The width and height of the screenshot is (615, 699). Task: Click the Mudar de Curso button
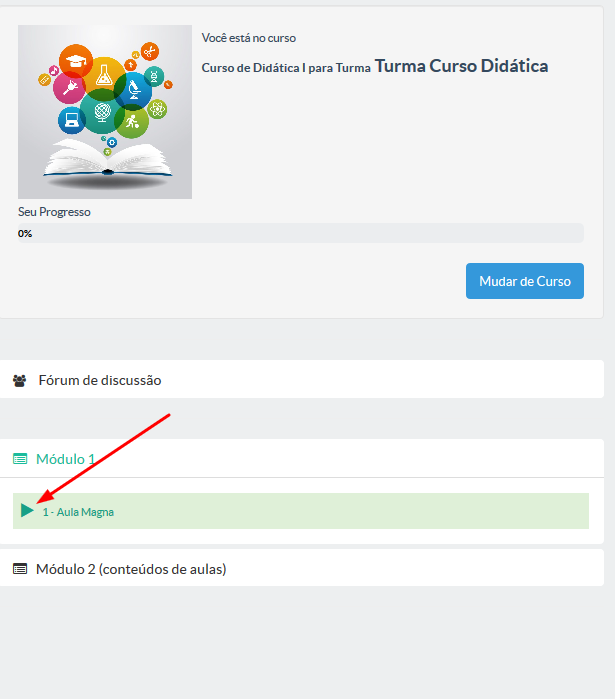(525, 281)
